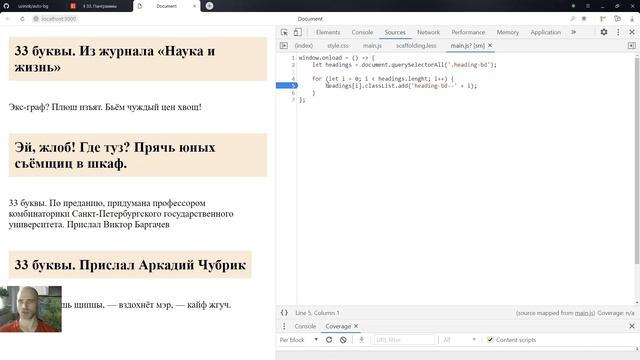Select the Sources tab
This screenshot has height=360, width=640.
coord(395,32)
